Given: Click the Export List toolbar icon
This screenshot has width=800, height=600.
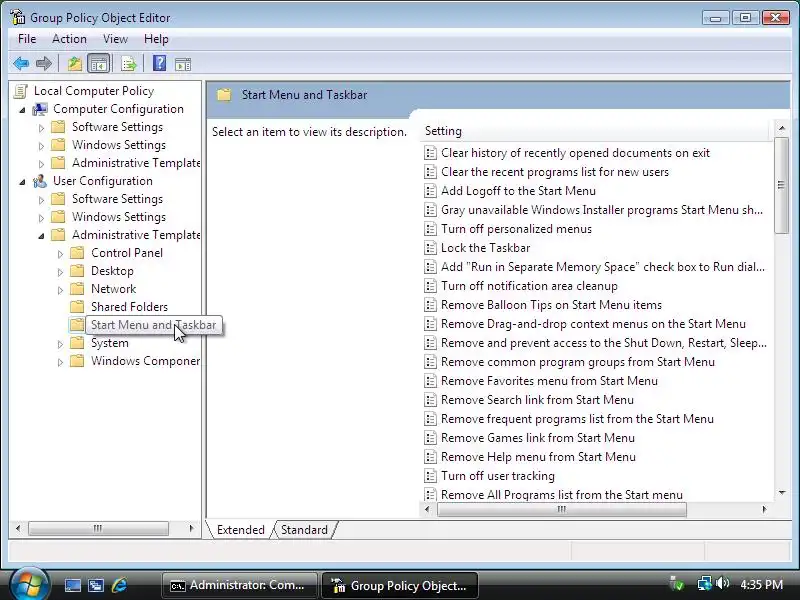Looking at the screenshot, I should pyautogui.click(x=129, y=64).
